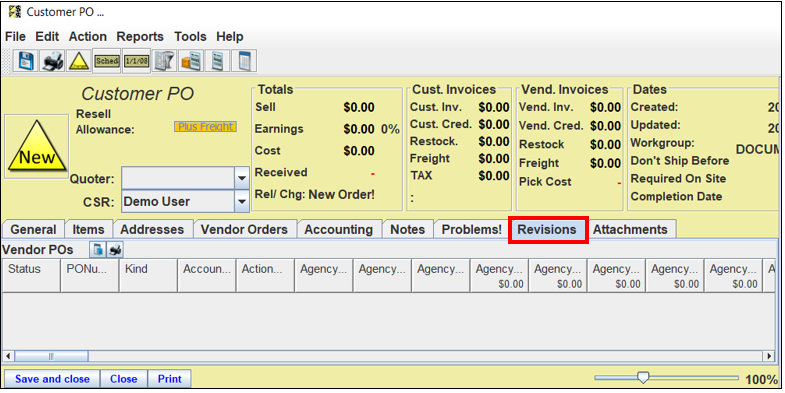Open the Reports menu

140,37
